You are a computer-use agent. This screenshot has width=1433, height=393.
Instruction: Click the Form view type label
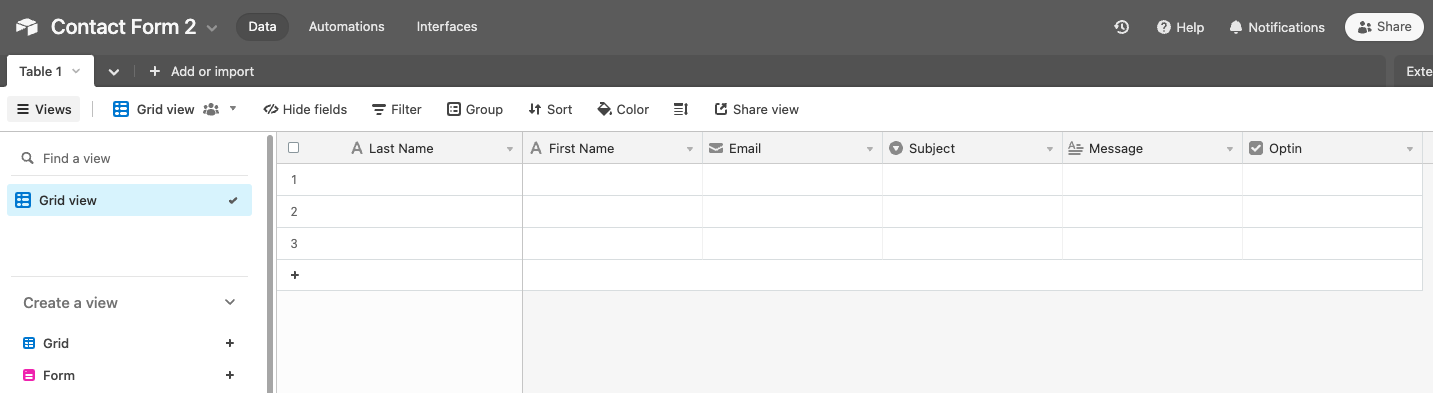[x=59, y=375]
